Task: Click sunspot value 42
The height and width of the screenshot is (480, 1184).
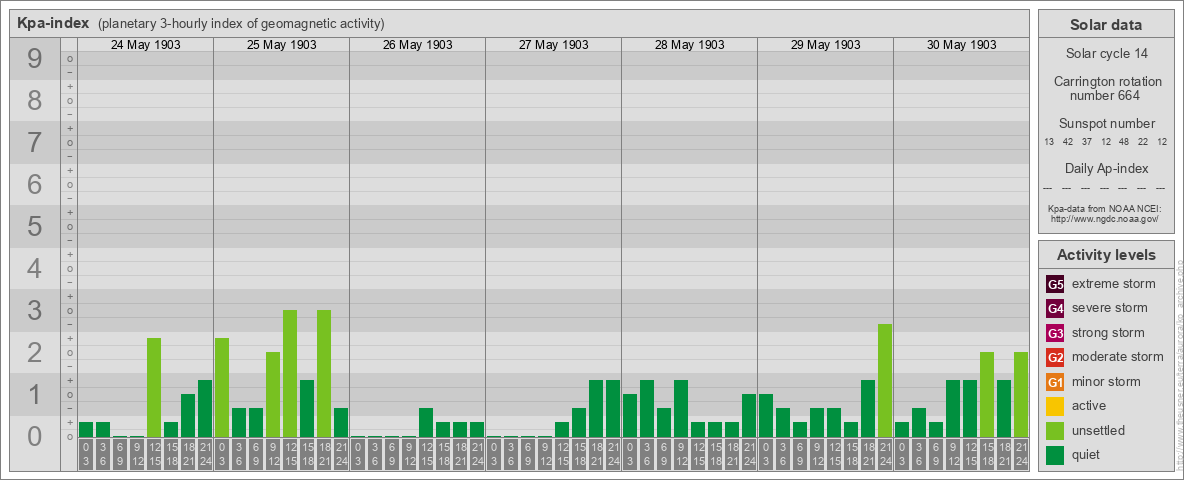Action: (x=1068, y=142)
